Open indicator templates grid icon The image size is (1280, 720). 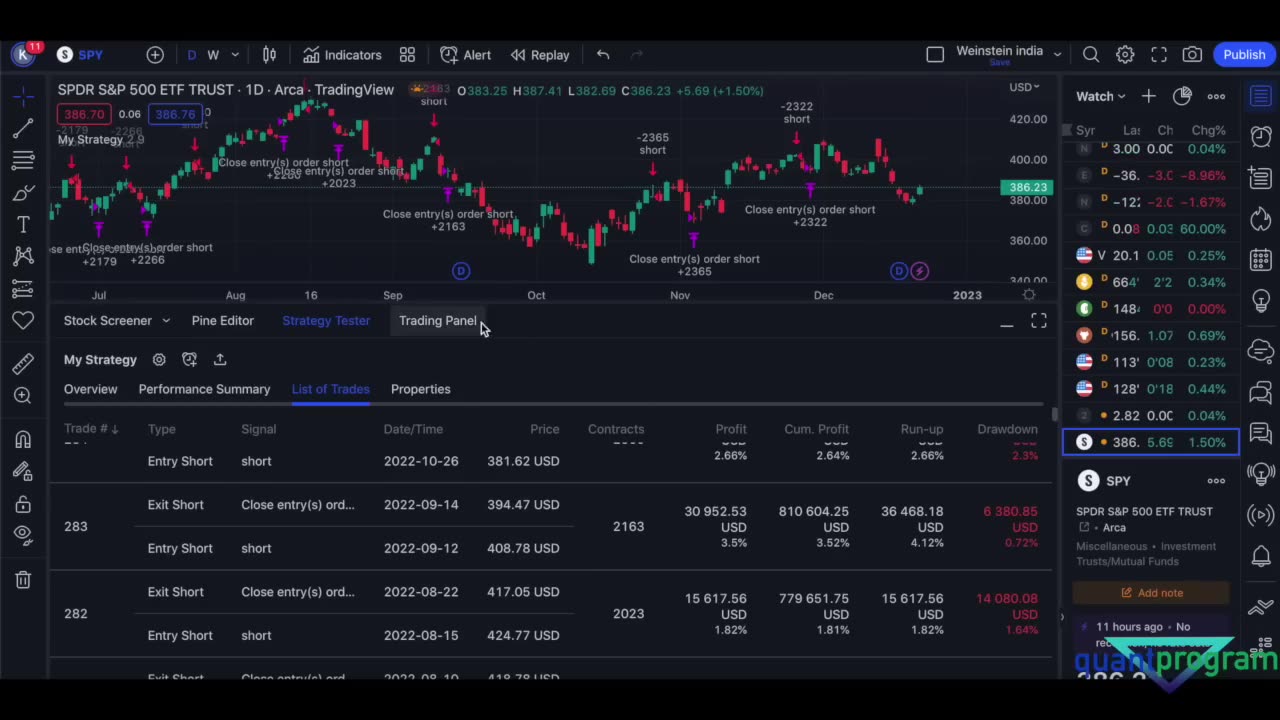[407, 55]
